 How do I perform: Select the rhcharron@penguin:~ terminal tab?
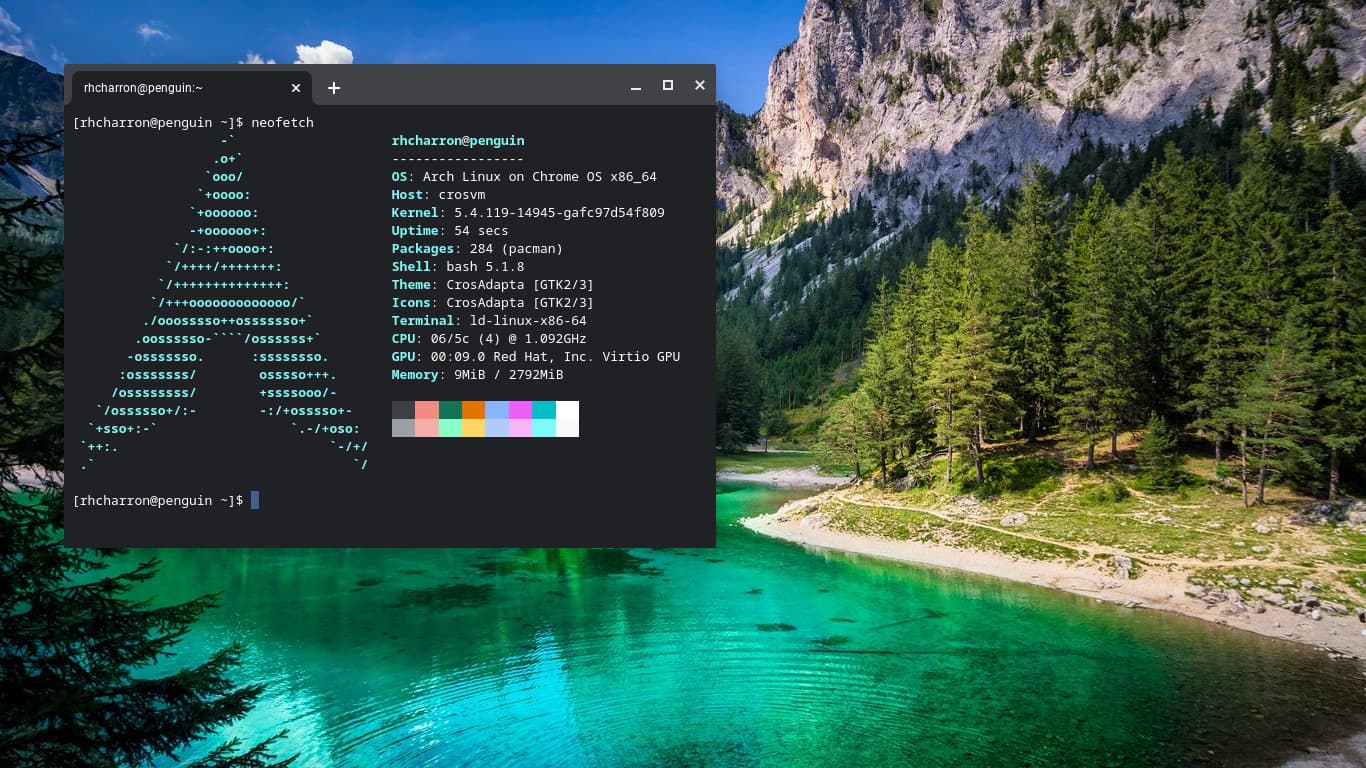190,87
